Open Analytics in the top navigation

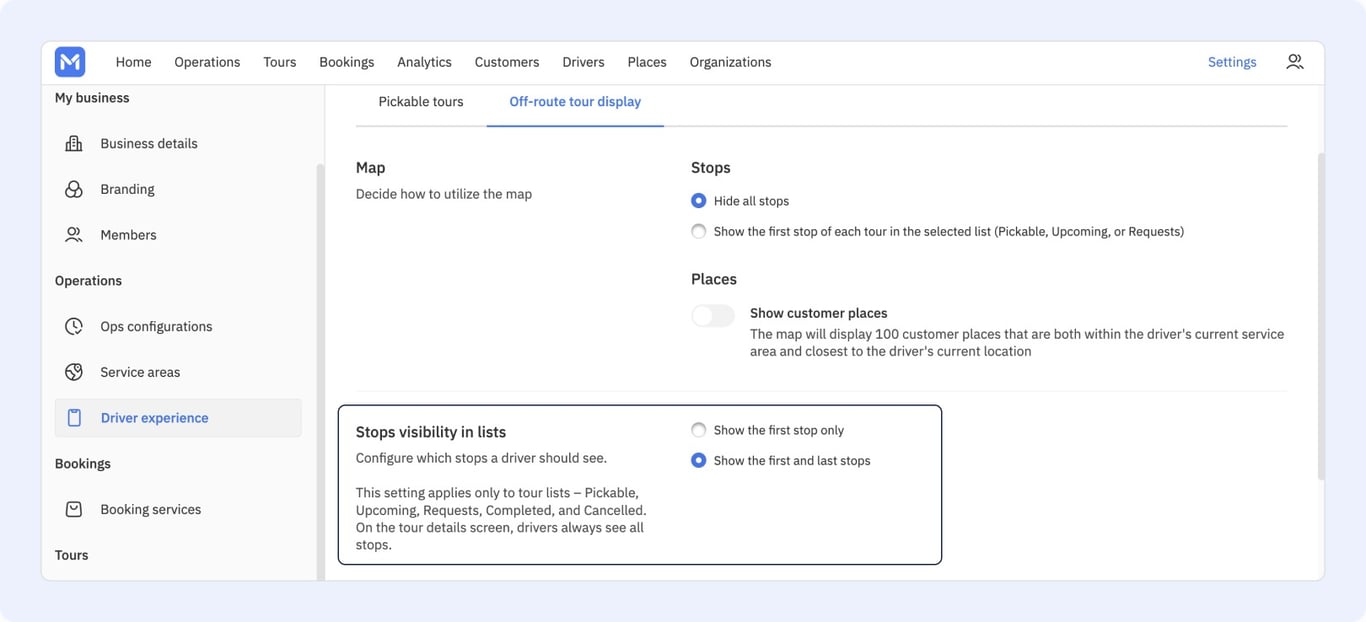point(424,62)
